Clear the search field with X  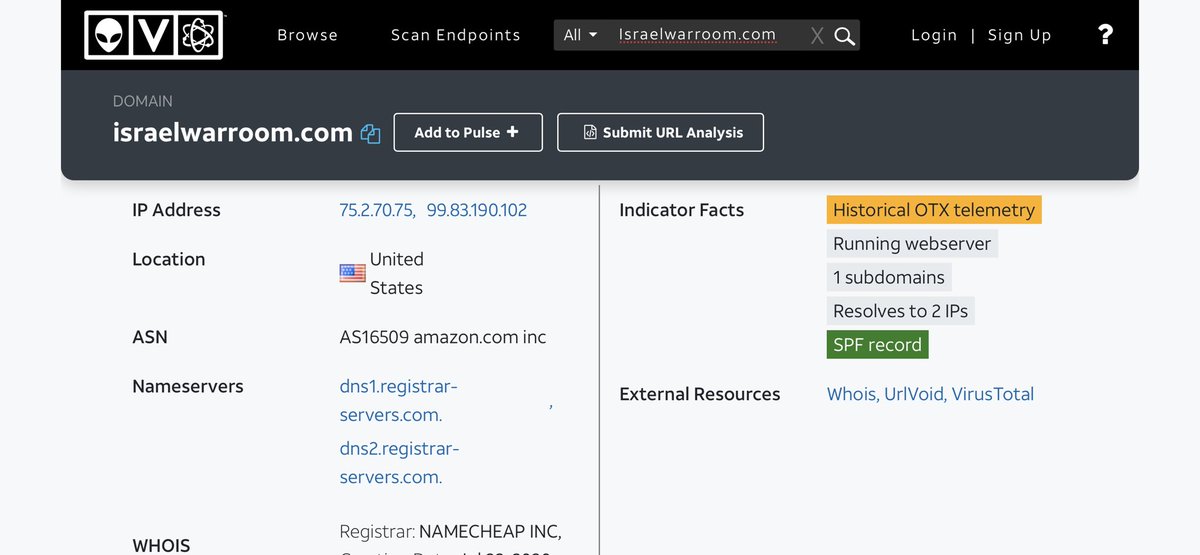click(817, 36)
